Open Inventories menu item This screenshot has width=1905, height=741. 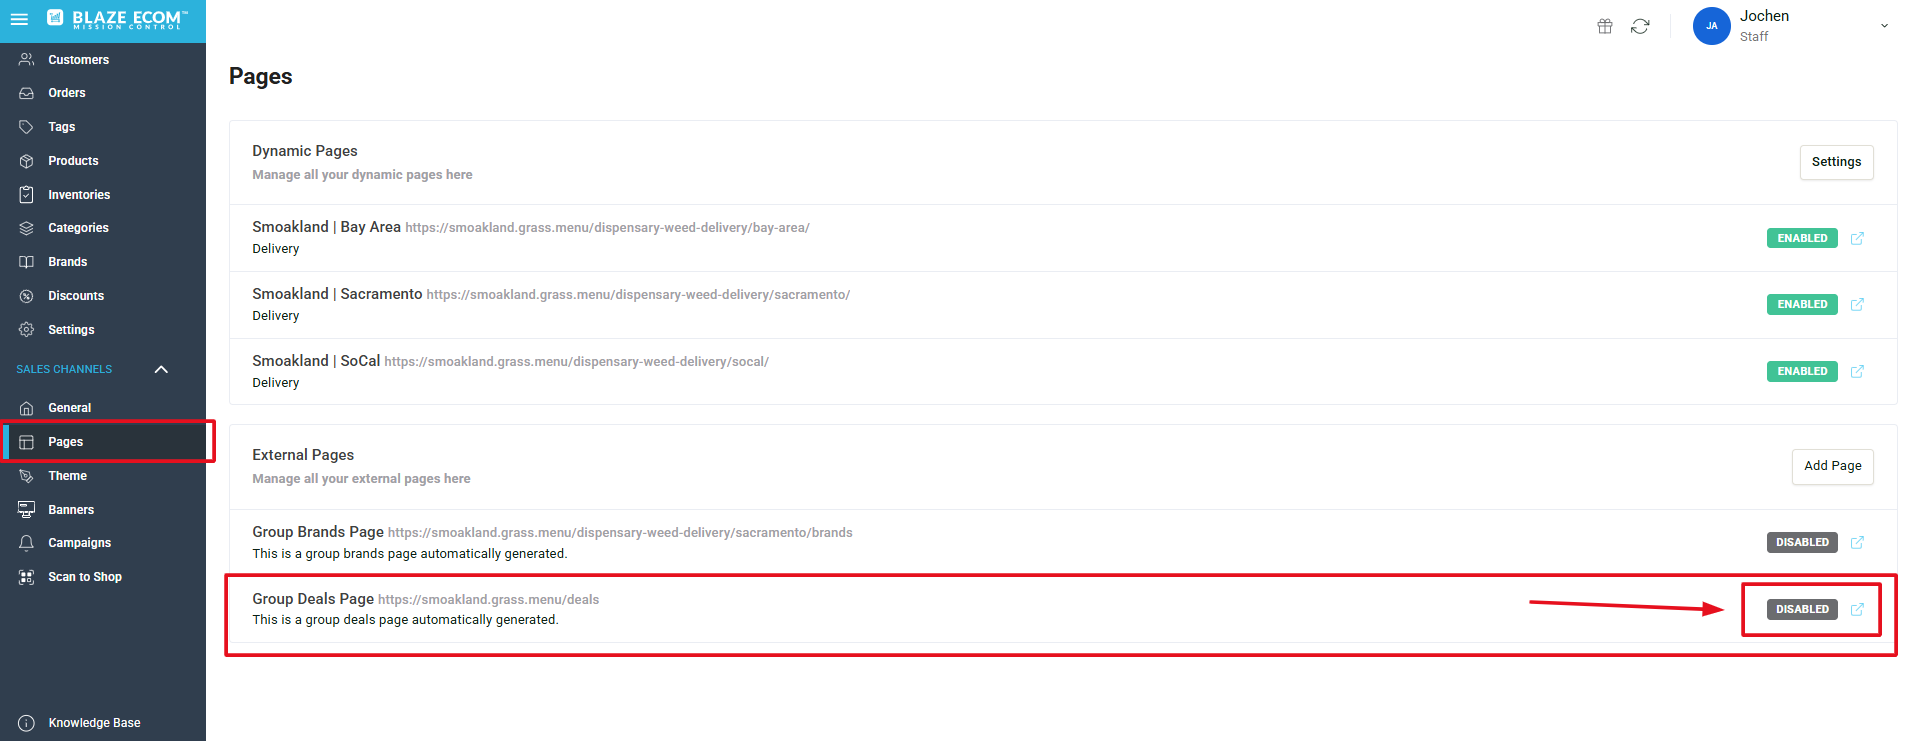pos(103,195)
